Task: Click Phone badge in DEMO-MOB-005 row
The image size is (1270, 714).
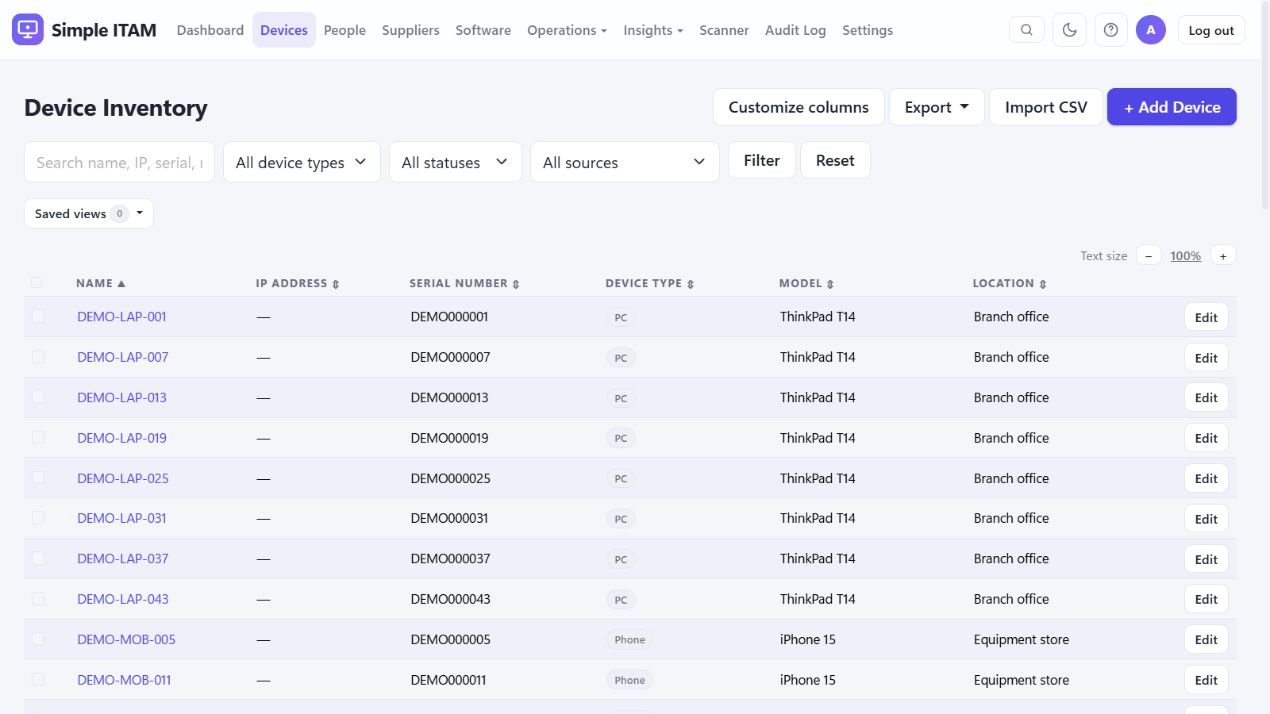Action: (630, 639)
